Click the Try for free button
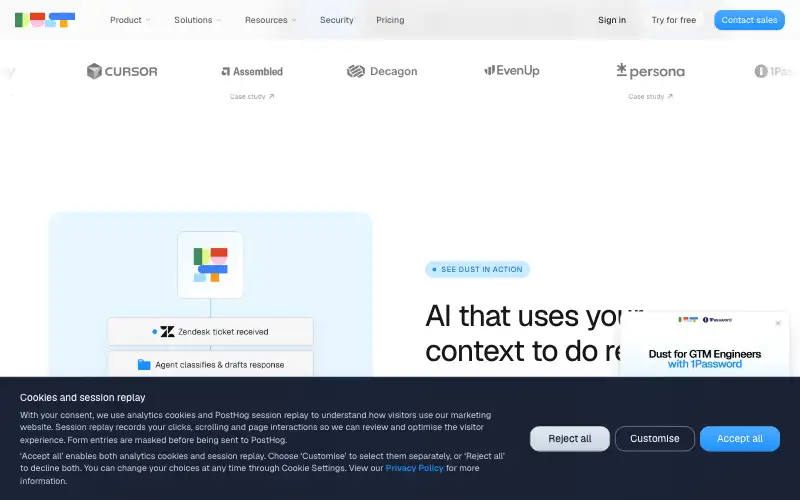The image size is (800, 500). click(x=673, y=20)
